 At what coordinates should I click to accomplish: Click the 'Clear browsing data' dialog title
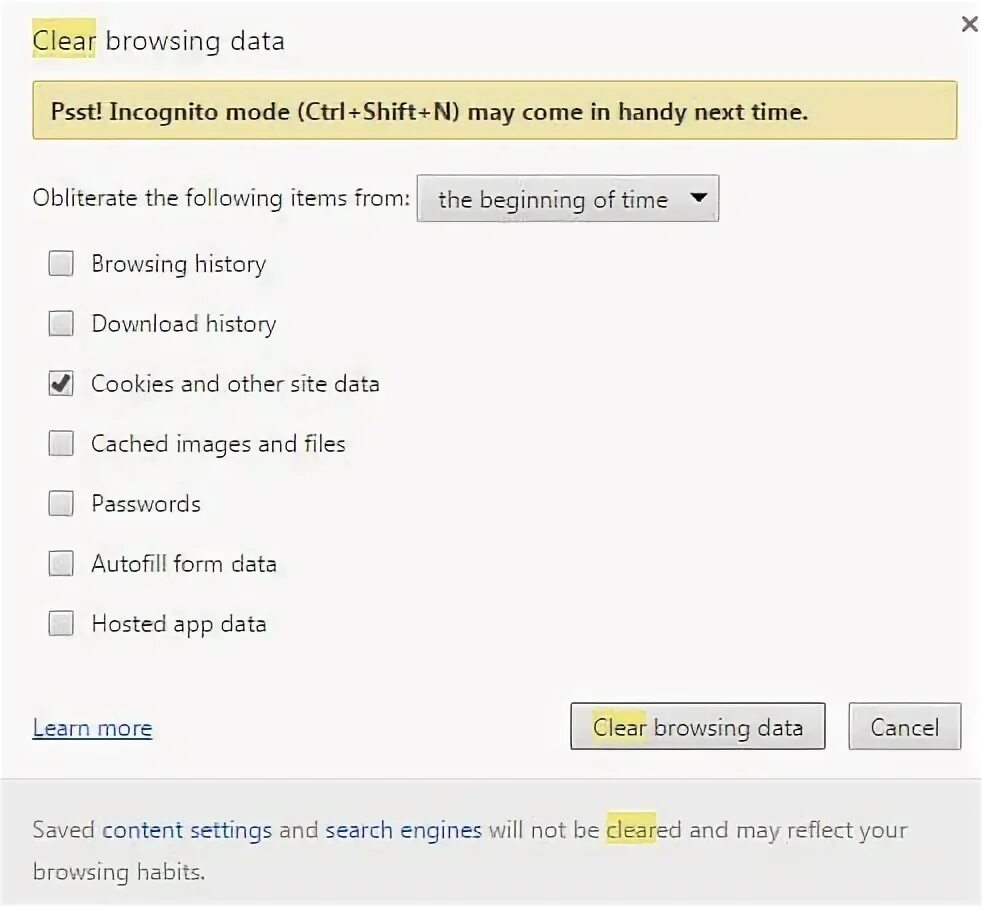[159, 41]
